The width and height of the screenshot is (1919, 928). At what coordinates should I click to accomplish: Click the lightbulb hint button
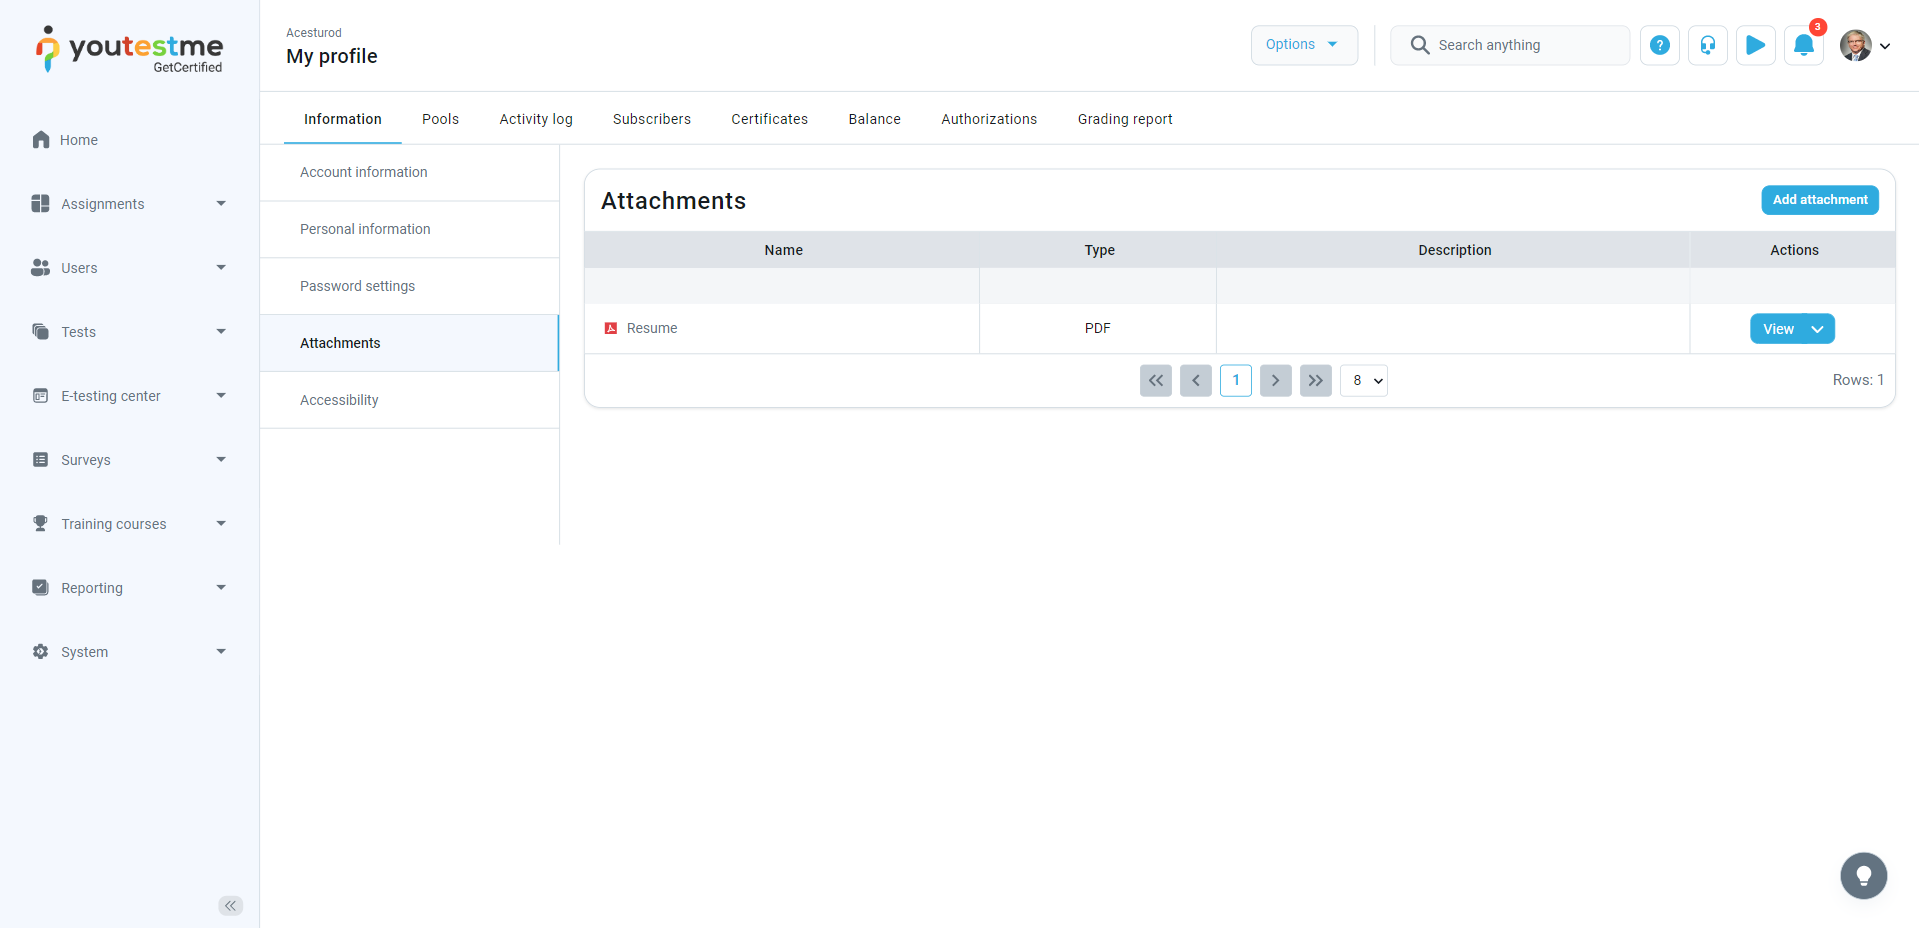1863,876
